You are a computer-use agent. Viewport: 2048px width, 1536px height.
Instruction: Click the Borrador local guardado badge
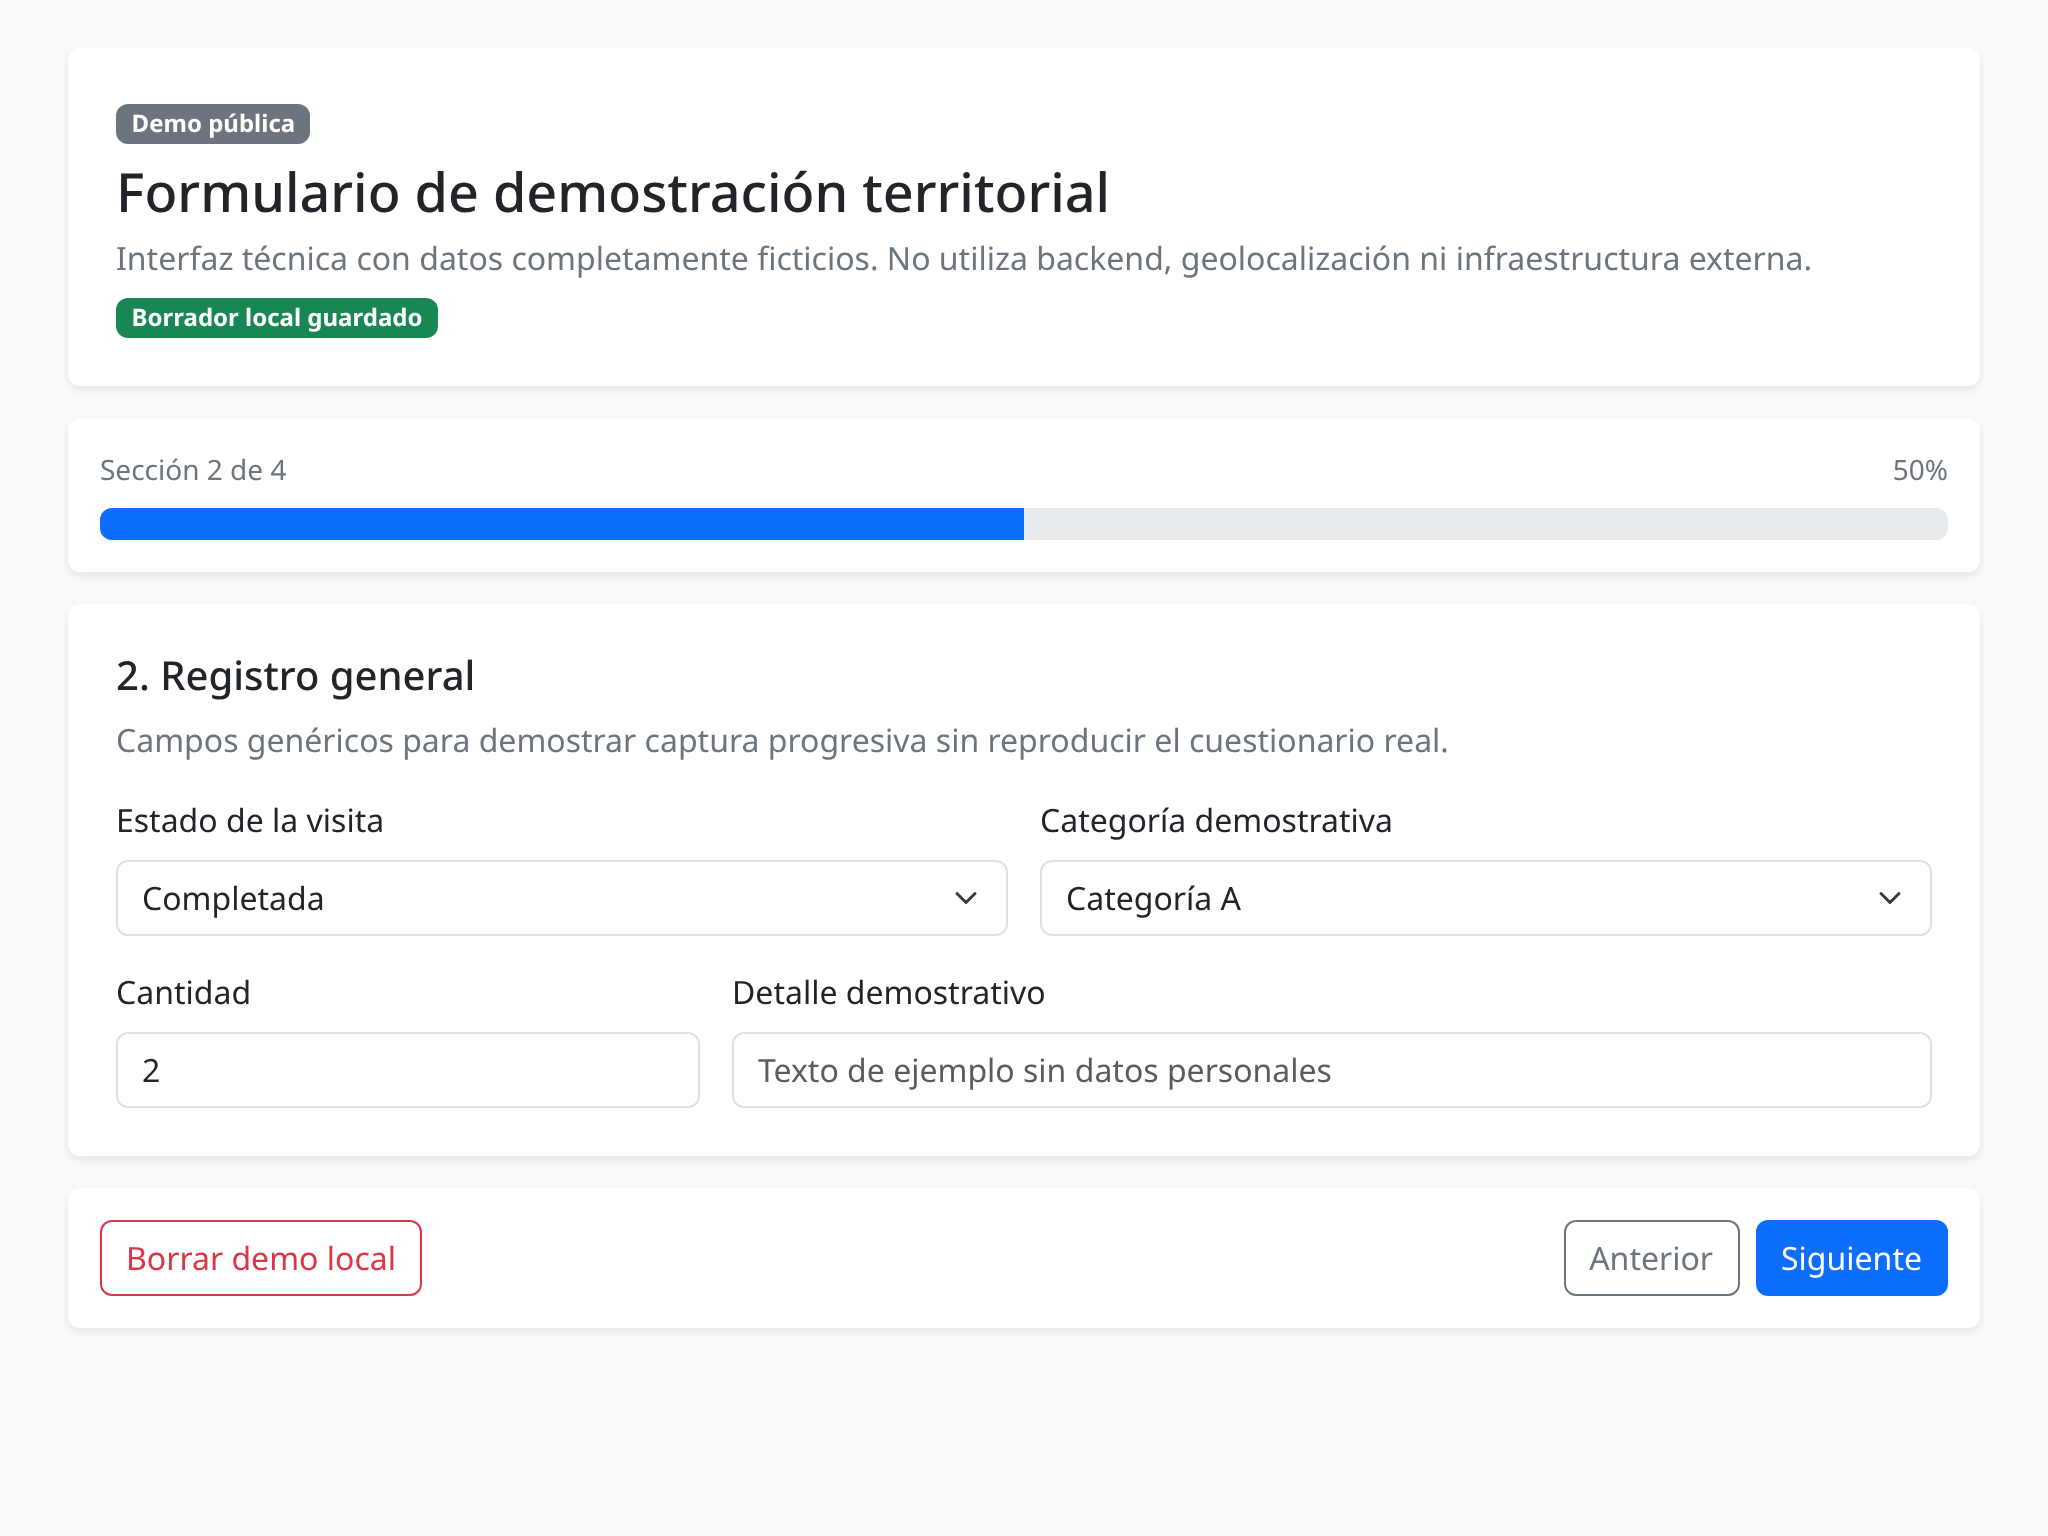pyautogui.click(x=277, y=318)
